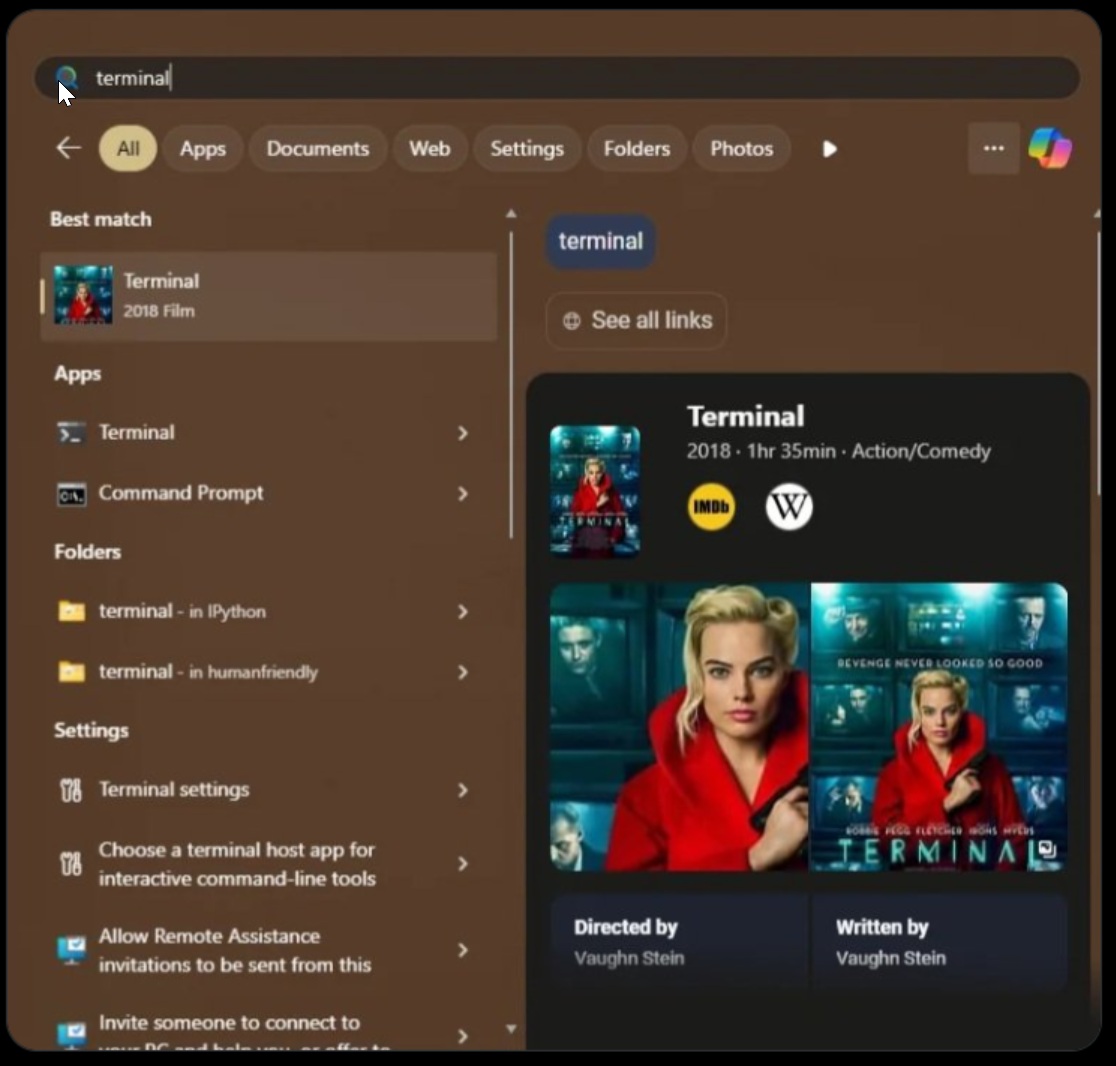The height and width of the screenshot is (1066, 1116).
Task: Switch to the Documents filter tab
Action: point(318,148)
